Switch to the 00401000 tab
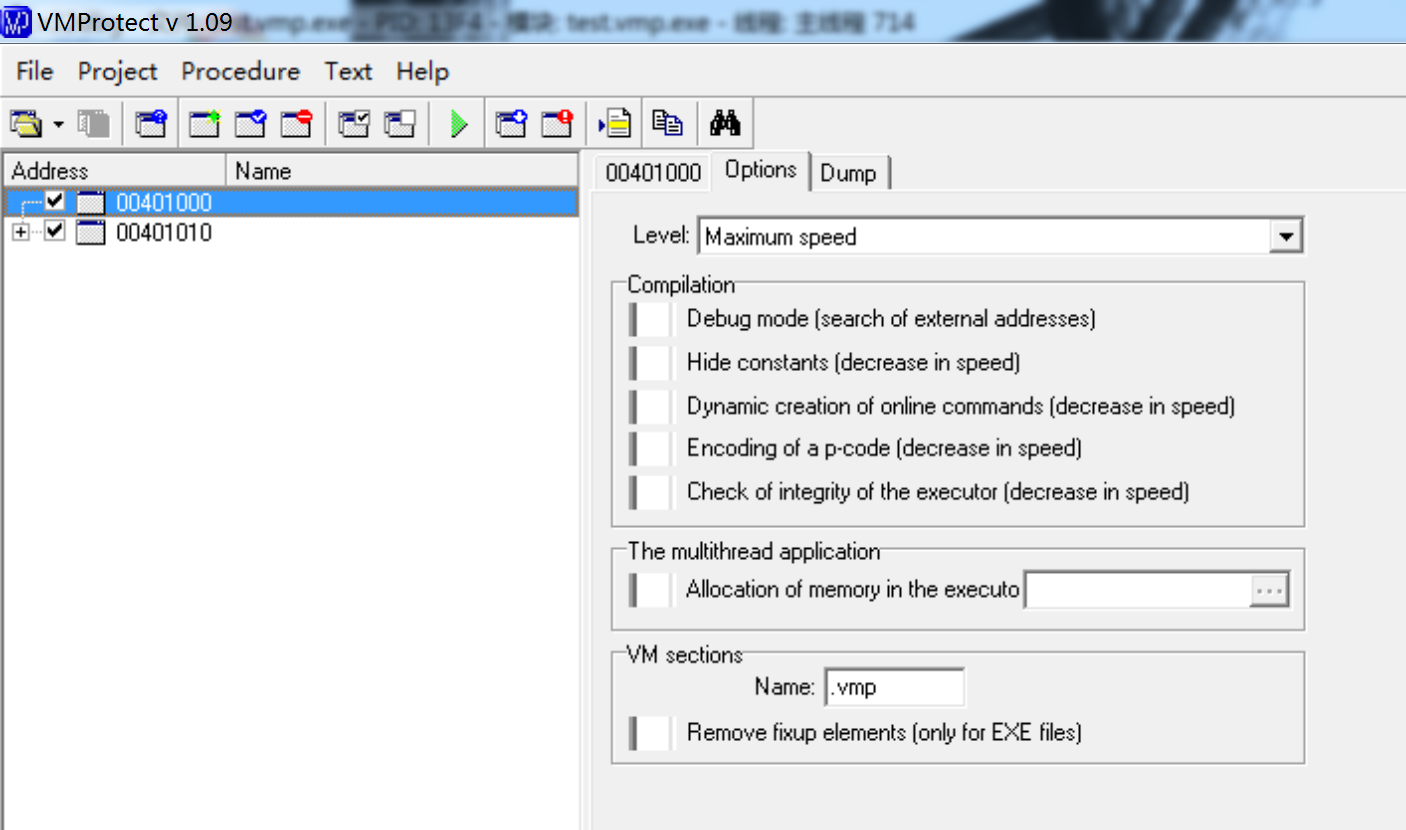Screen dimensions: 1406x830 653,173
